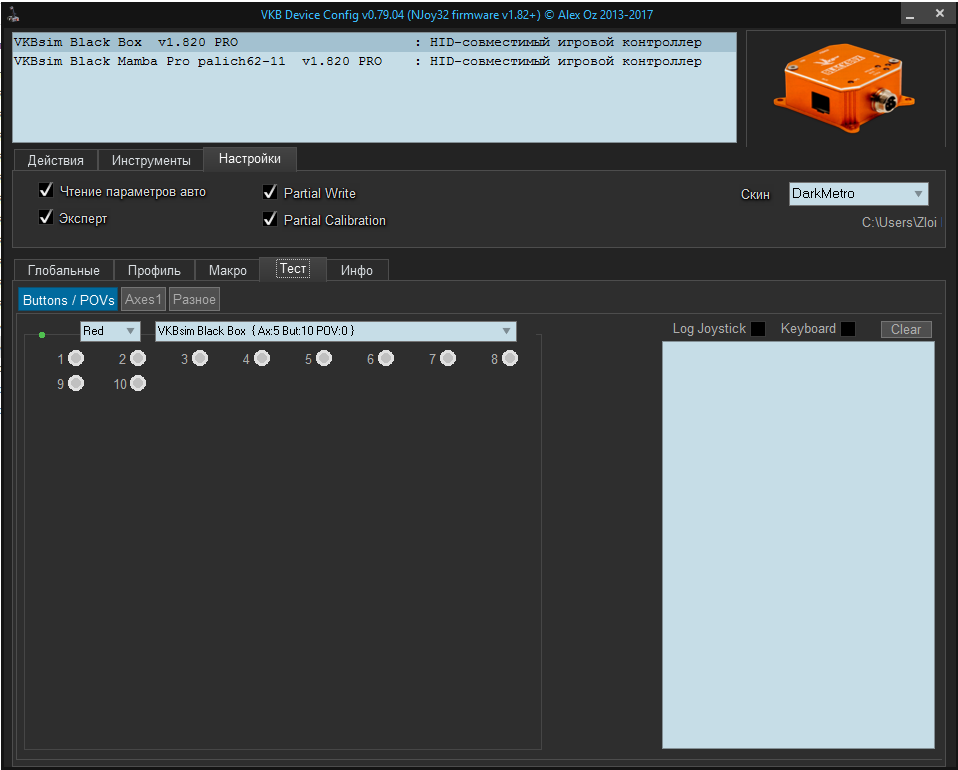The width and height of the screenshot is (958, 770).
Task: Open the VKBsim Black Box device dropdown
Action: point(335,331)
